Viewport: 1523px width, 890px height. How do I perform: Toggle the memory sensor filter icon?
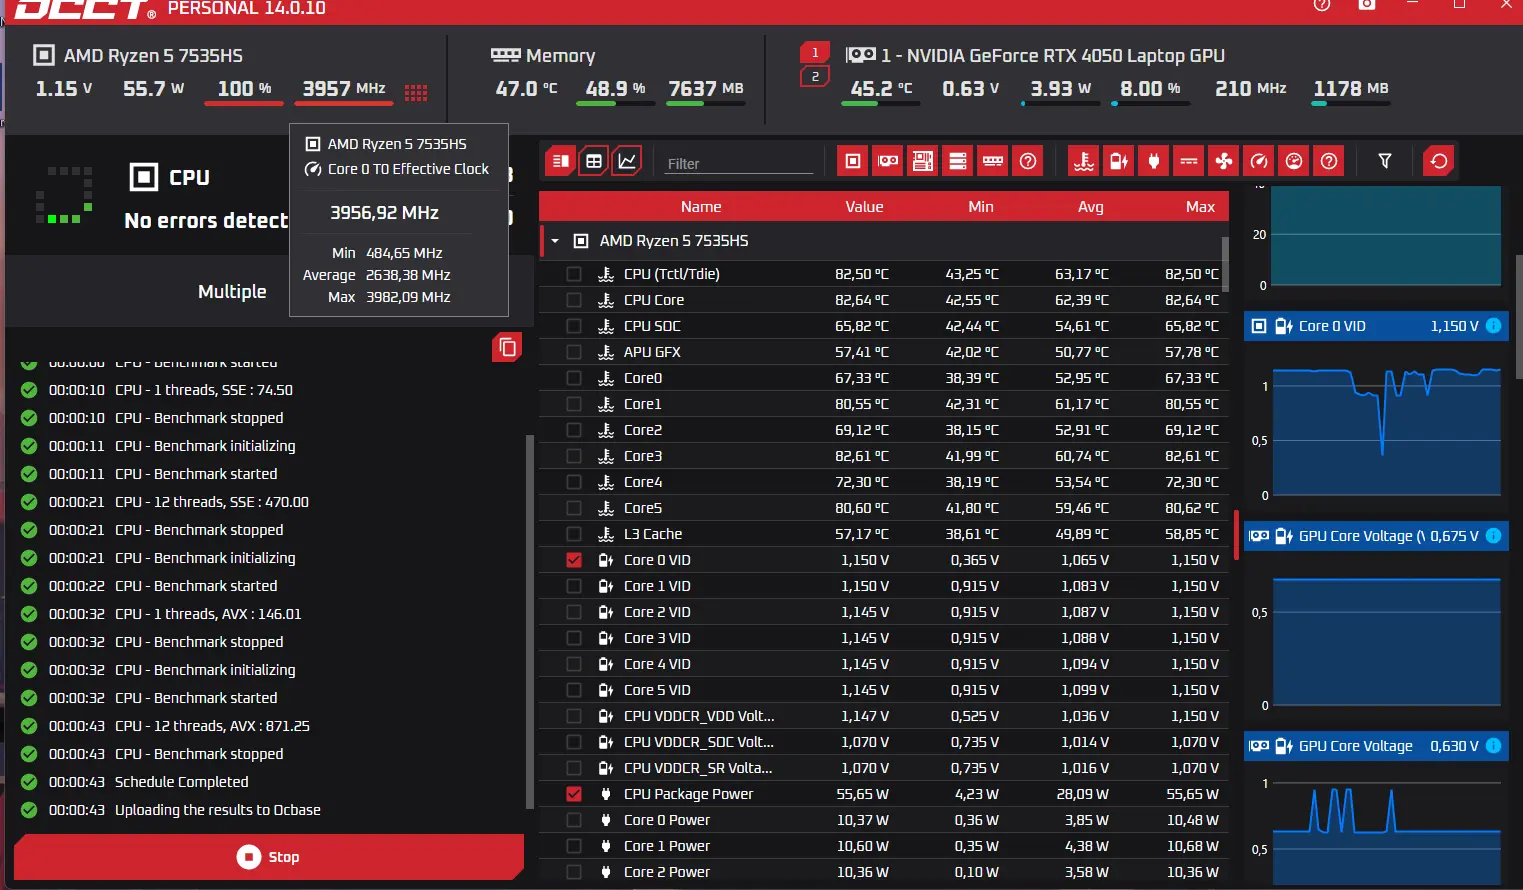pyautogui.click(x=993, y=161)
